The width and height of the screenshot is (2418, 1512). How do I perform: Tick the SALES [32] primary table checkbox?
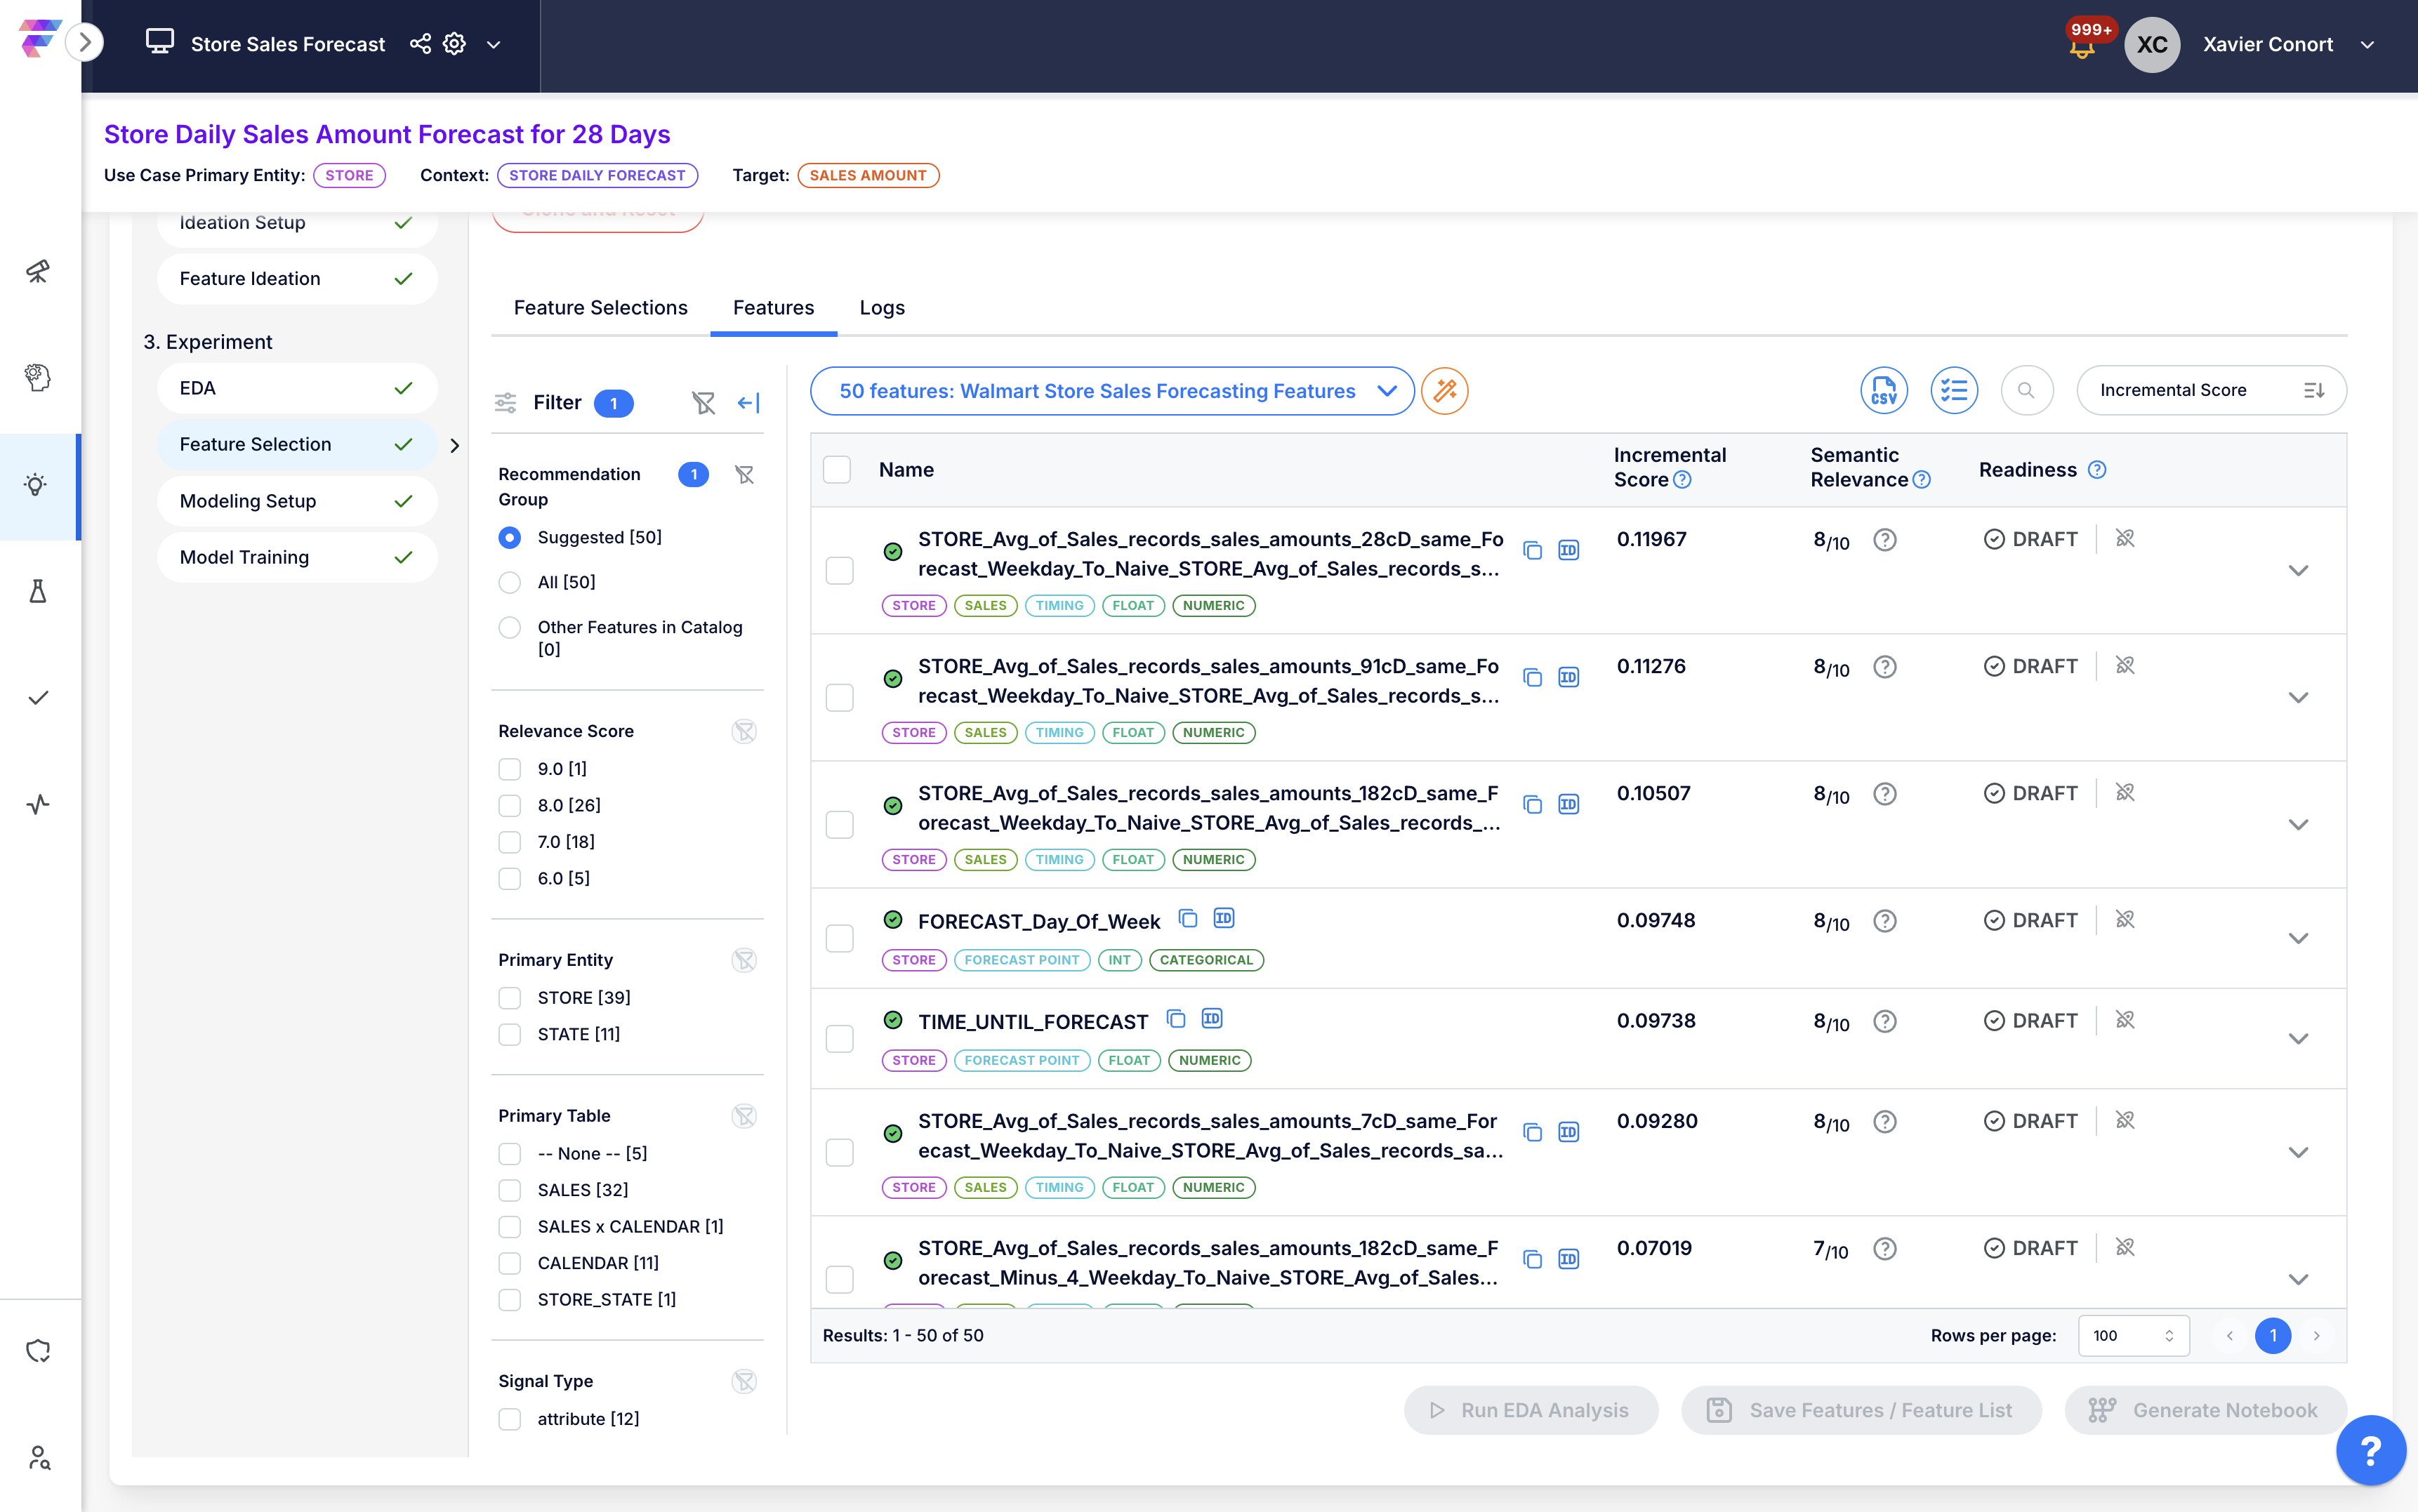[x=510, y=1190]
